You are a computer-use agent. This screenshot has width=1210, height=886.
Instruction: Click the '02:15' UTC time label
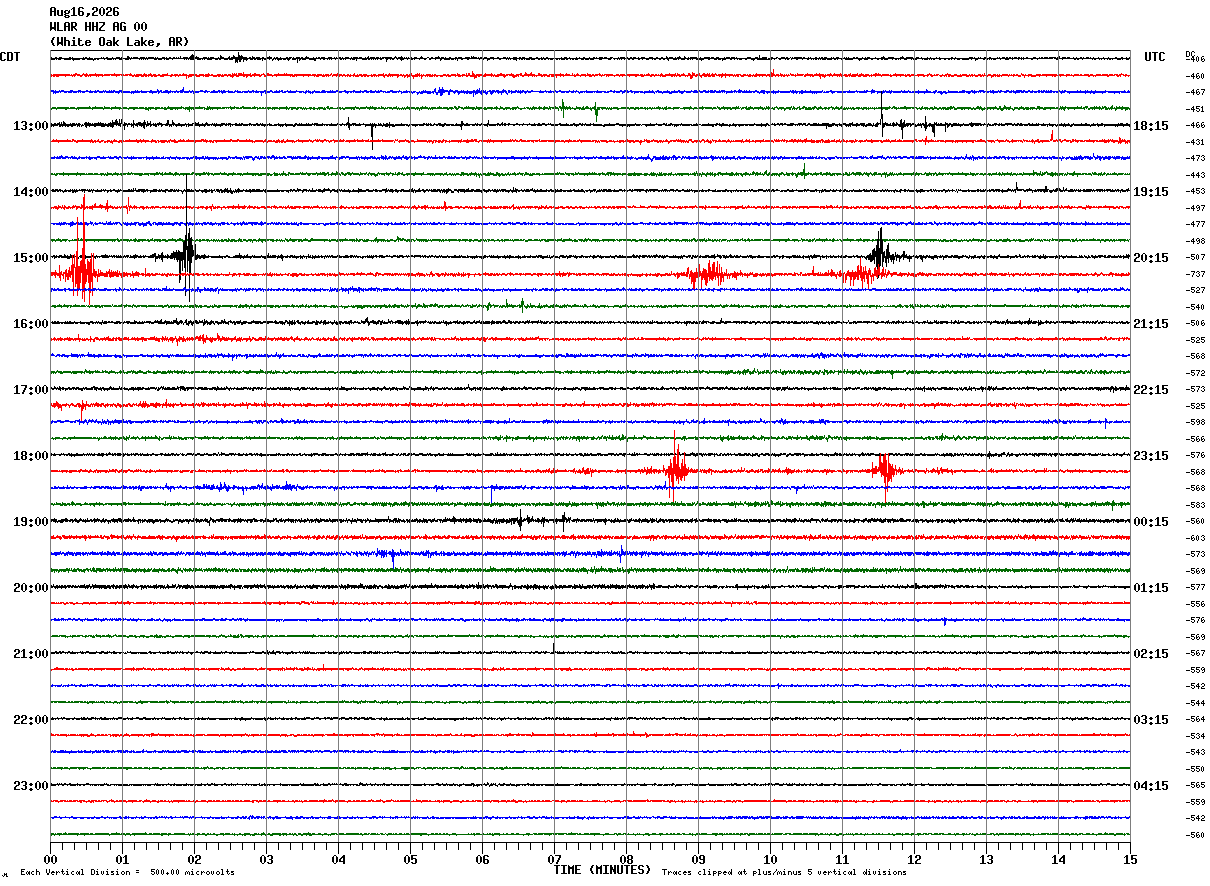tap(1151, 654)
